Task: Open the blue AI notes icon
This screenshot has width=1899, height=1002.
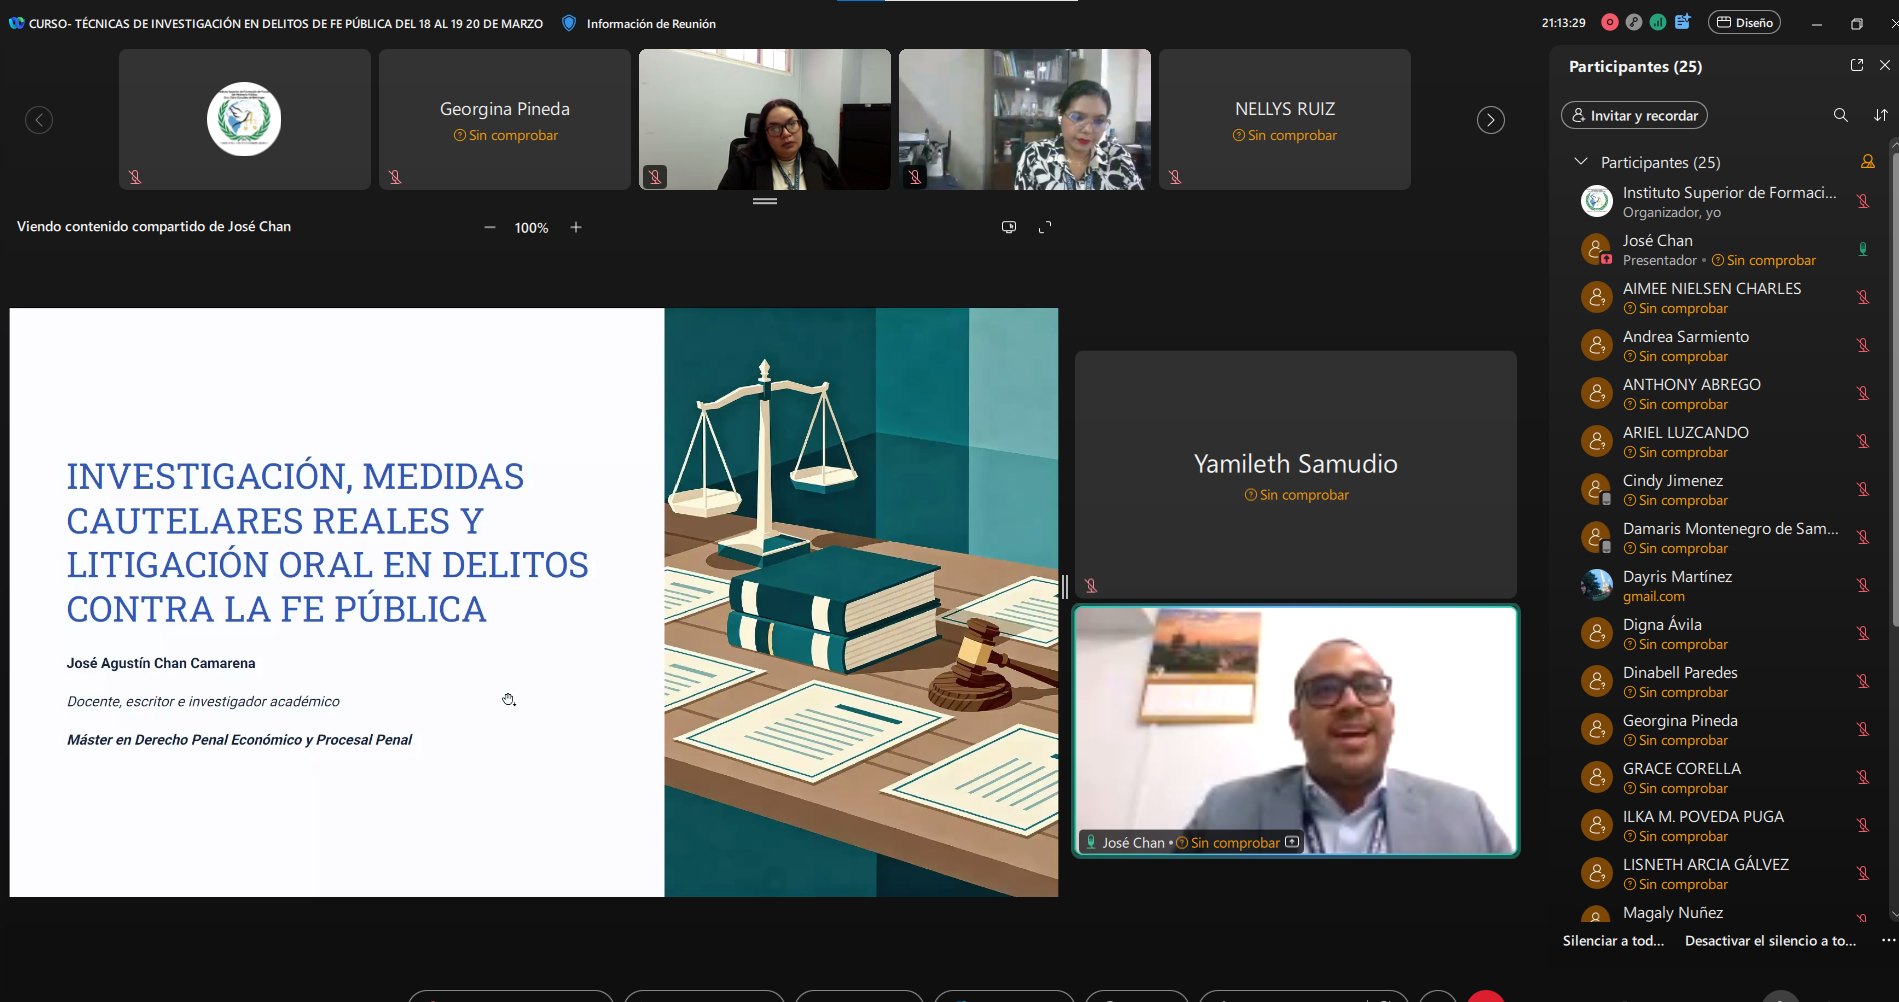Action: [1682, 22]
